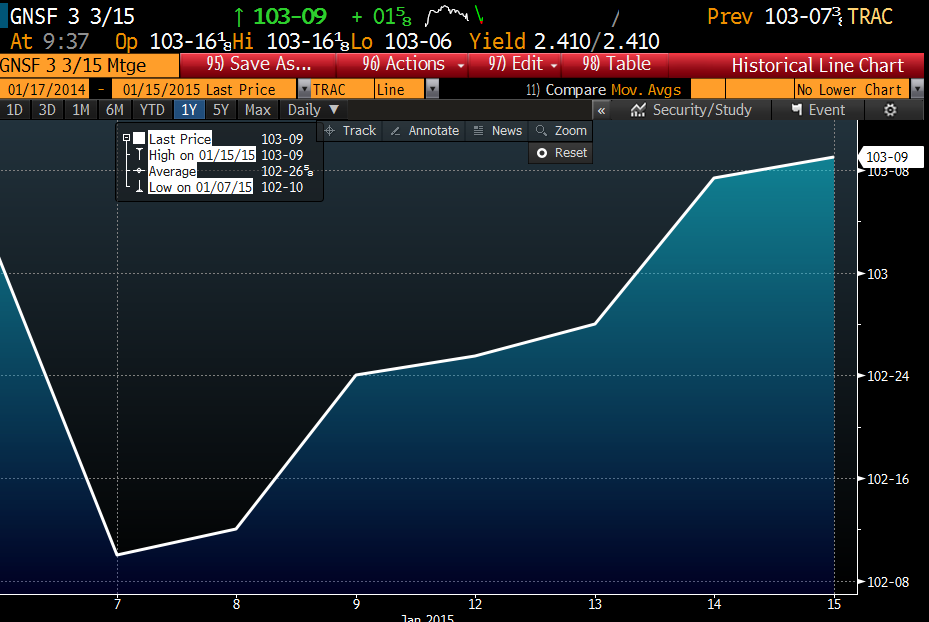Screen dimensions: 929x622
Task: Click the start date field 01/17/2014
Action: [43, 90]
